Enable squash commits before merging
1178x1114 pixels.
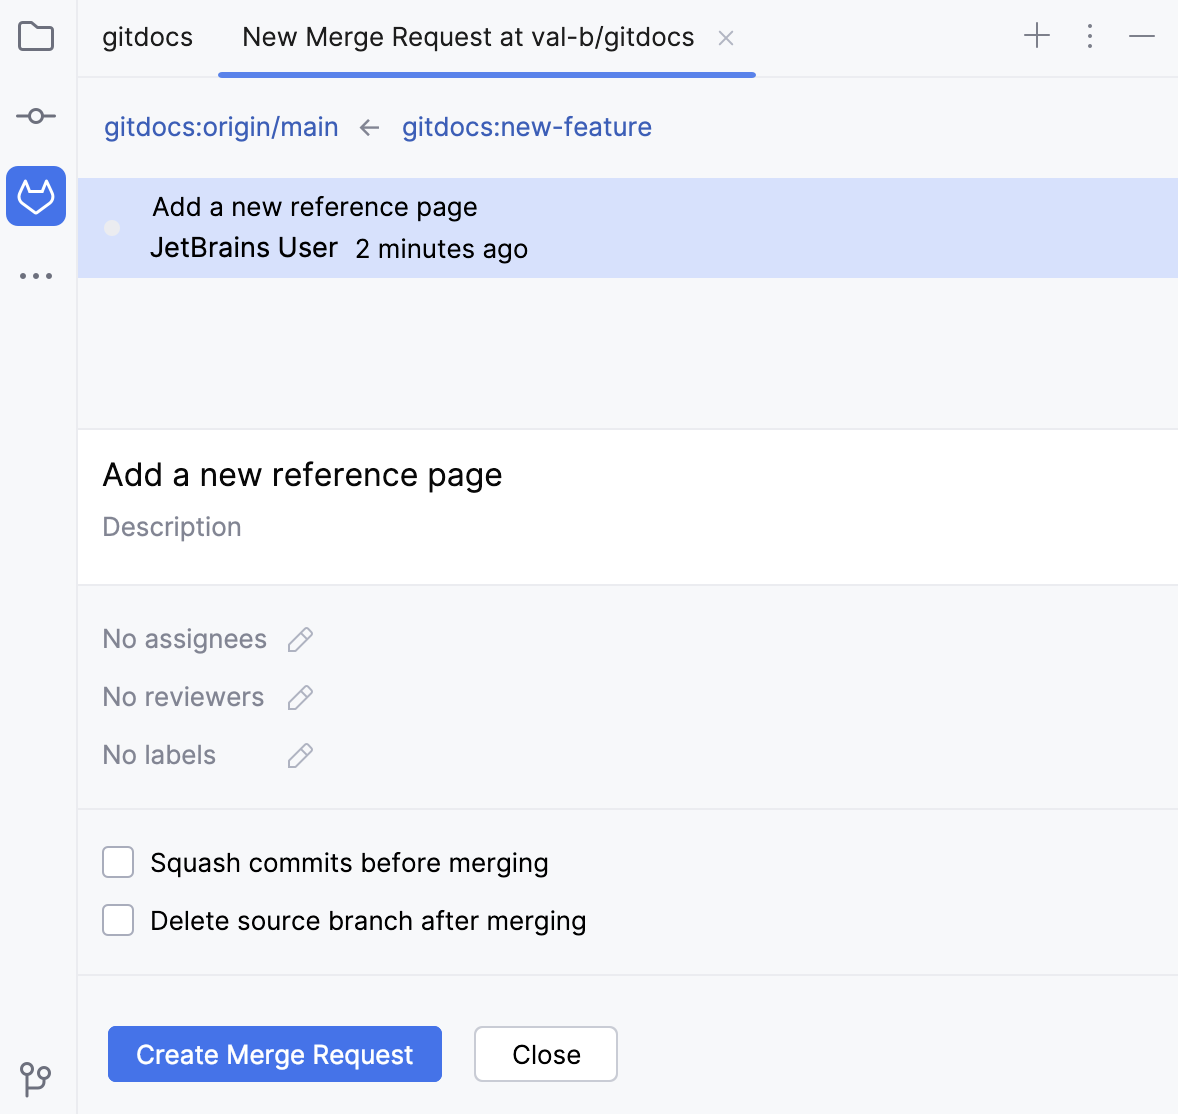point(117,861)
